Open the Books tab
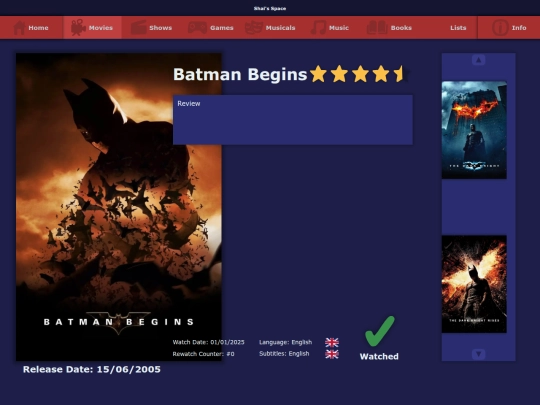Image resolution: width=540 pixels, height=405 pixels. click(389, 28)
